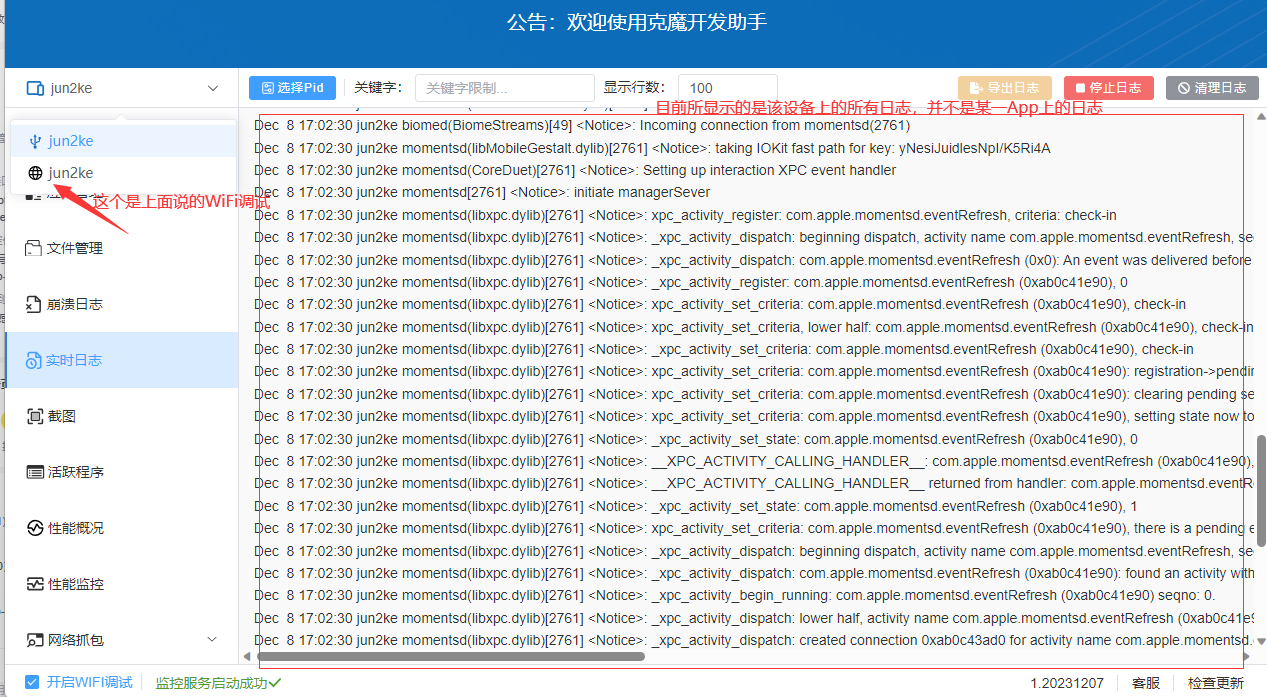Focus the 关键字 keyword filter input
The image size is (1267, 697).
pyautogui.click(x=504, y=88)
